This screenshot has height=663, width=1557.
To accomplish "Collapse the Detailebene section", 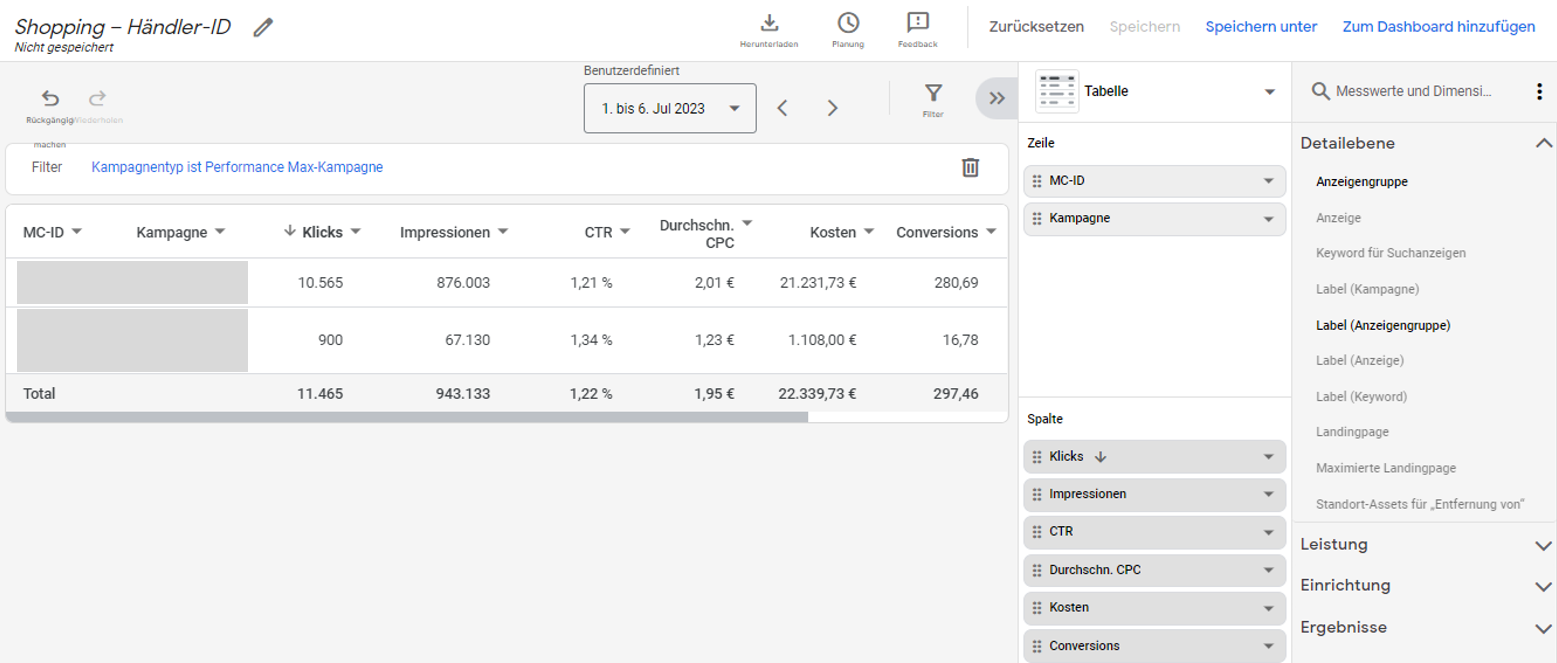I will tap(1542, 143).
